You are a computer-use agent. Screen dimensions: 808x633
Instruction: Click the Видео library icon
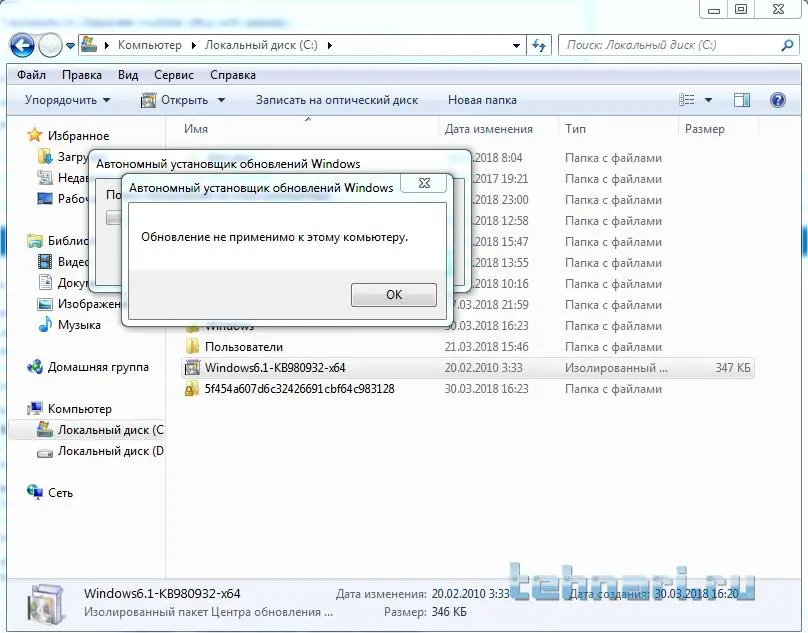tap(45, 262)
